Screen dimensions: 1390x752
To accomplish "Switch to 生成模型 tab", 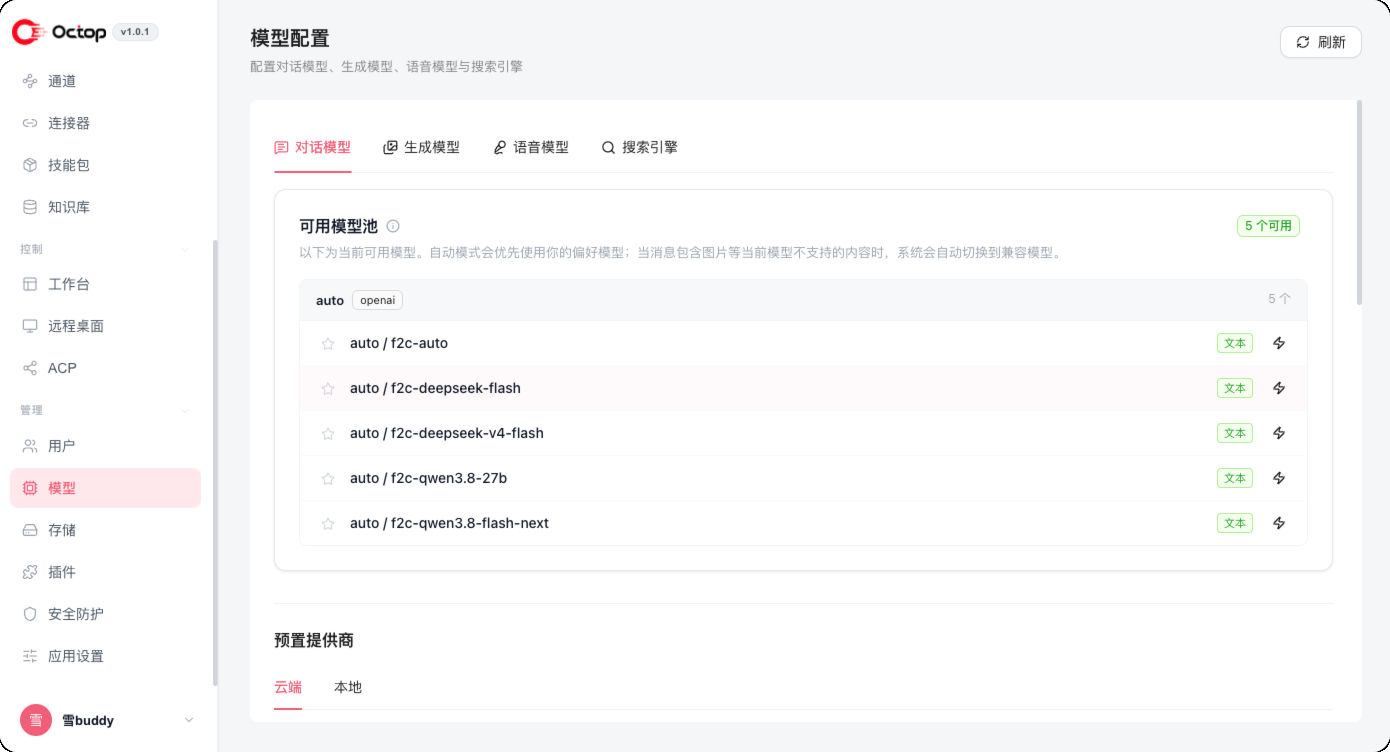I will (422, 147).
